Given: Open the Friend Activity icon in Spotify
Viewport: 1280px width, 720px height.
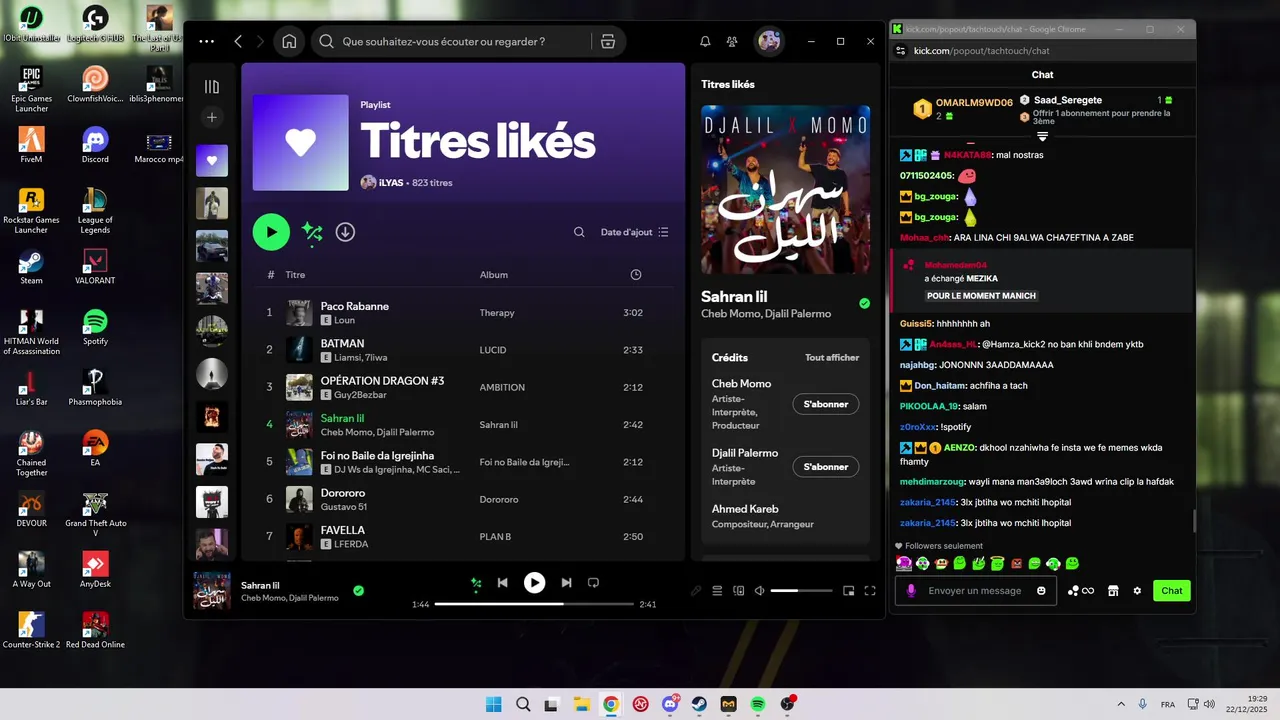Looking at the screenshot, I should tap(732, 42).
